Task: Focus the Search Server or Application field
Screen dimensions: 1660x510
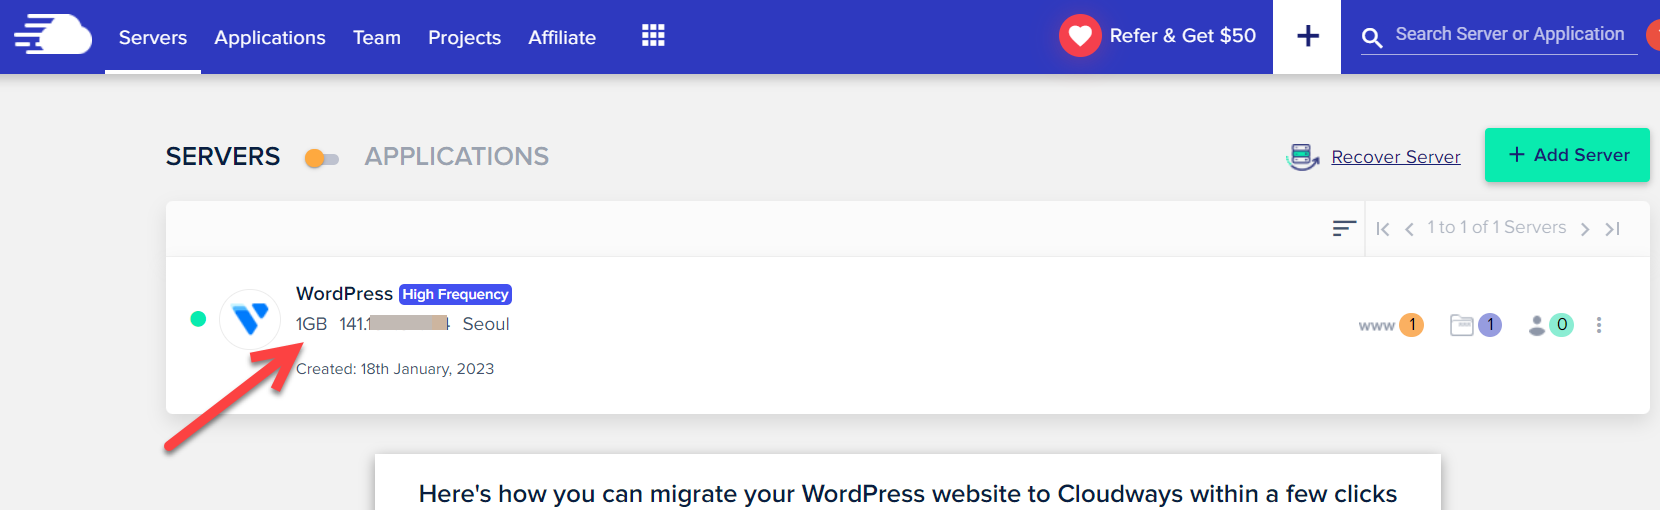Action: (1509, 34)
